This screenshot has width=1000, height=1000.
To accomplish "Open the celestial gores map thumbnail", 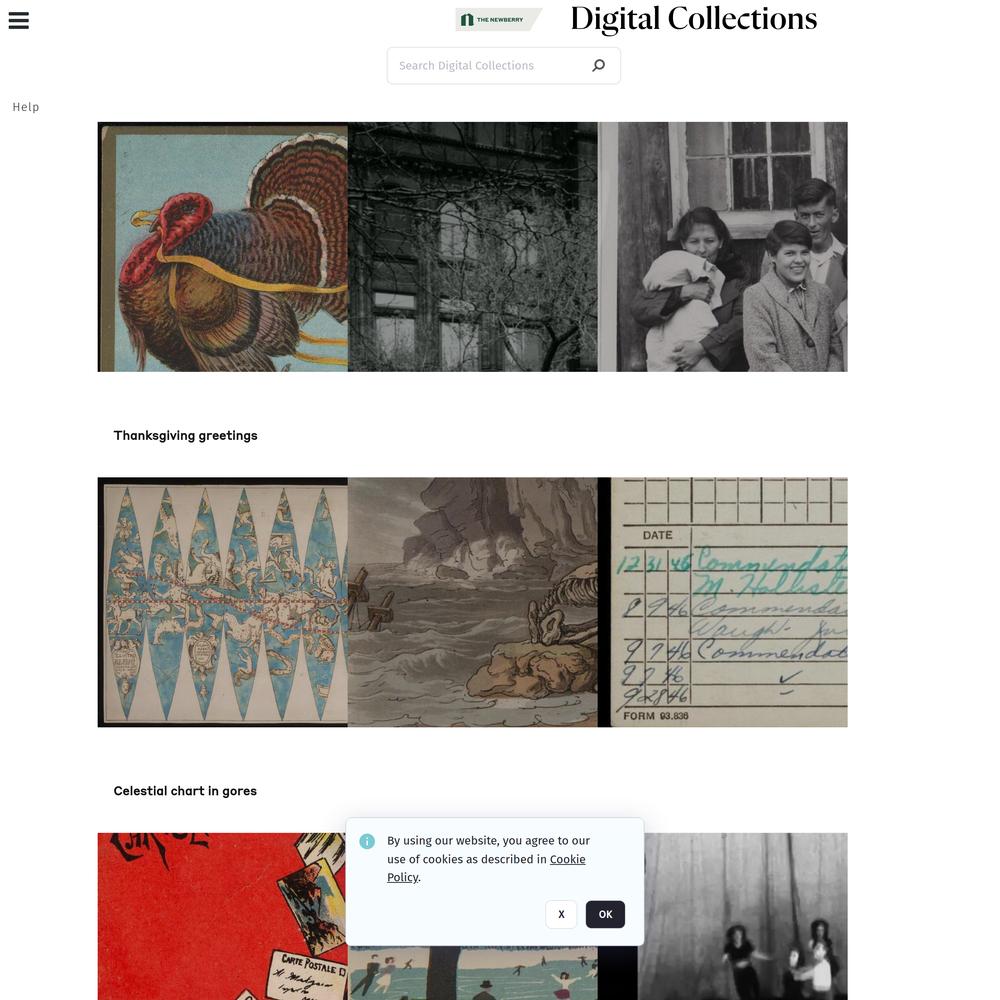I will coord(223,602).
